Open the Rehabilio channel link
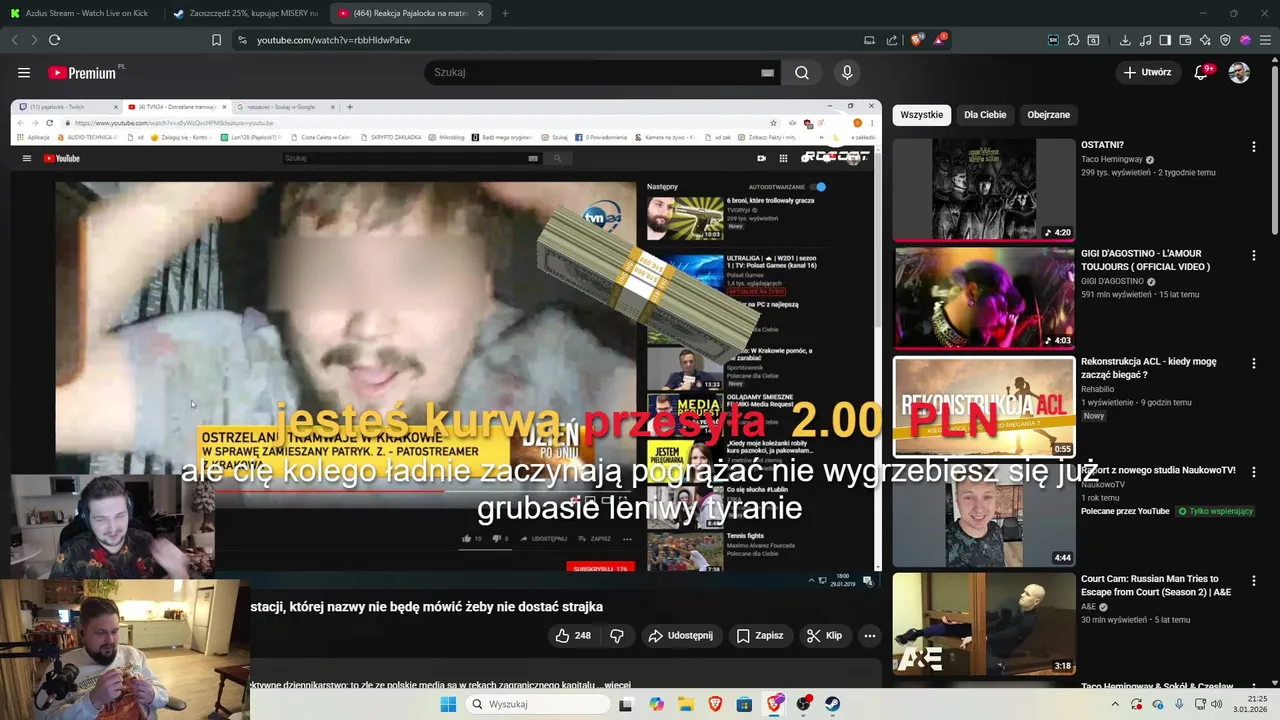 (x=1098, y=389)
